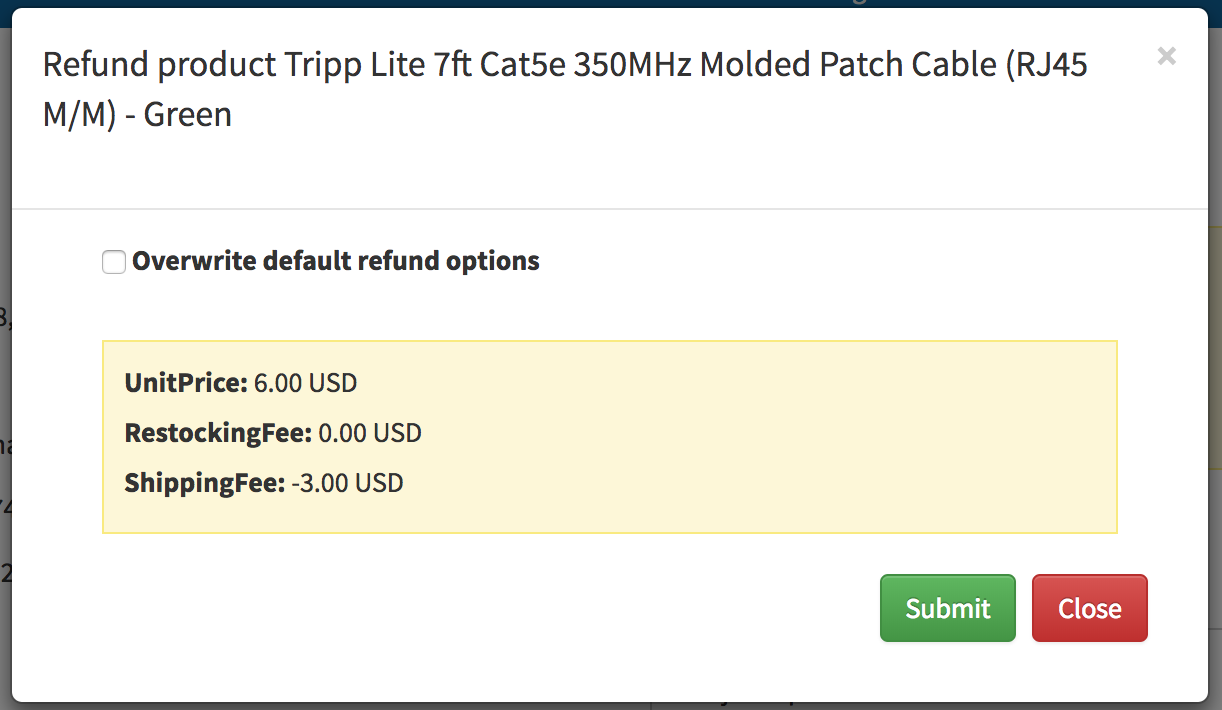
Task: Click the RestockingFee label
Action: tap(219, 433)
